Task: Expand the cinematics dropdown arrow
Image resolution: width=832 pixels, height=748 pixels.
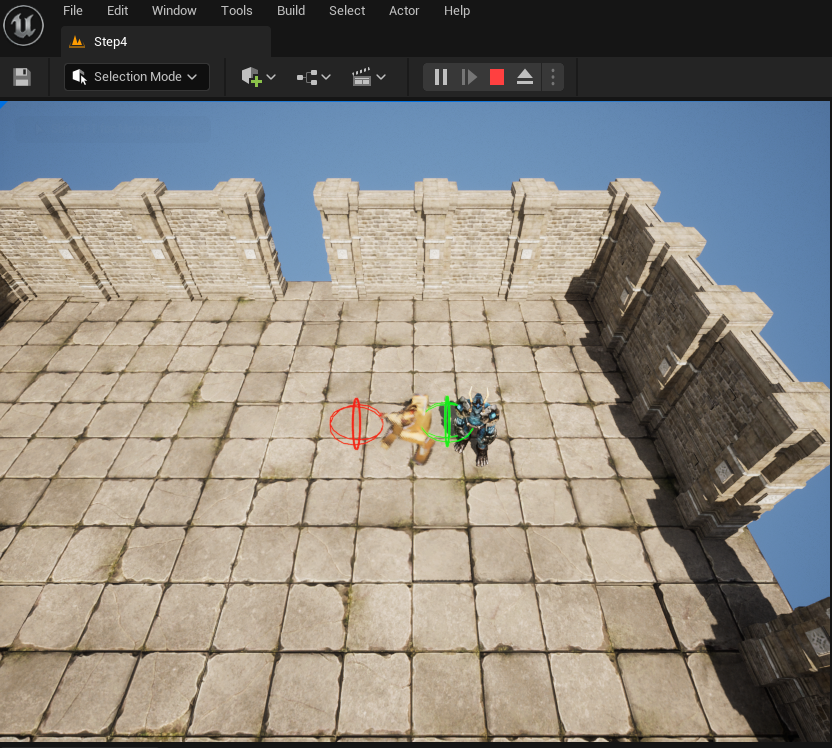Action: [381, 77]
